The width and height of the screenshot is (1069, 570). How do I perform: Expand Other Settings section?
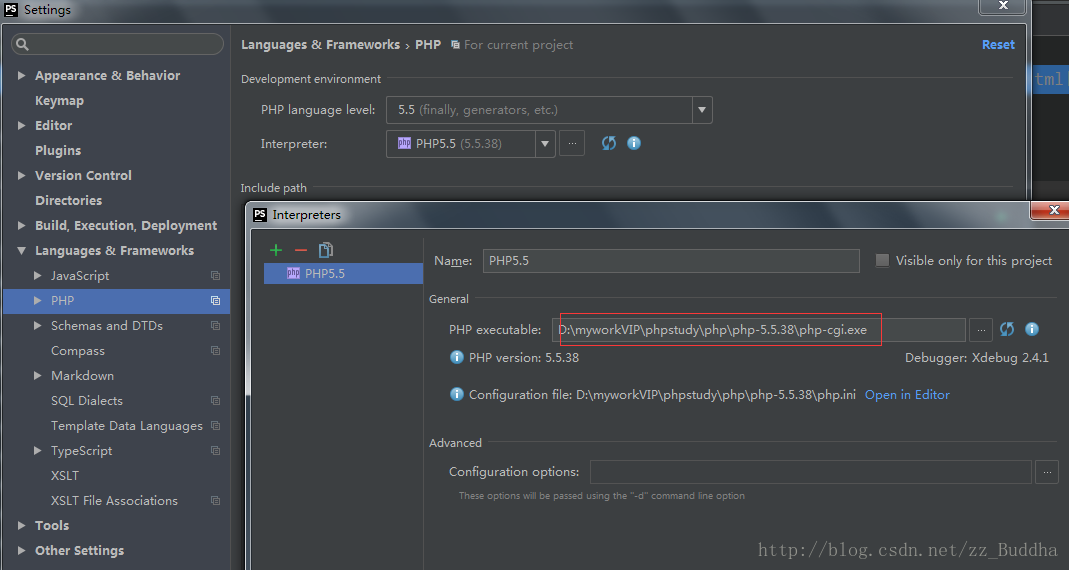tap(21, 551)
